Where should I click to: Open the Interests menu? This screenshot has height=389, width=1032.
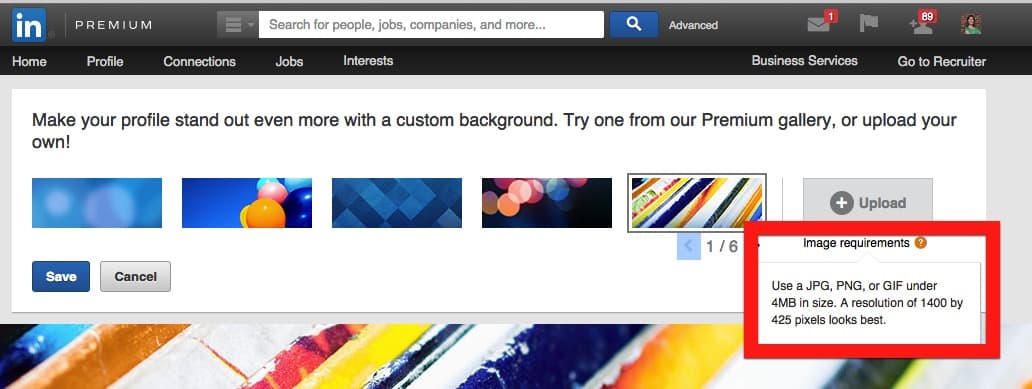click(368, 61)
